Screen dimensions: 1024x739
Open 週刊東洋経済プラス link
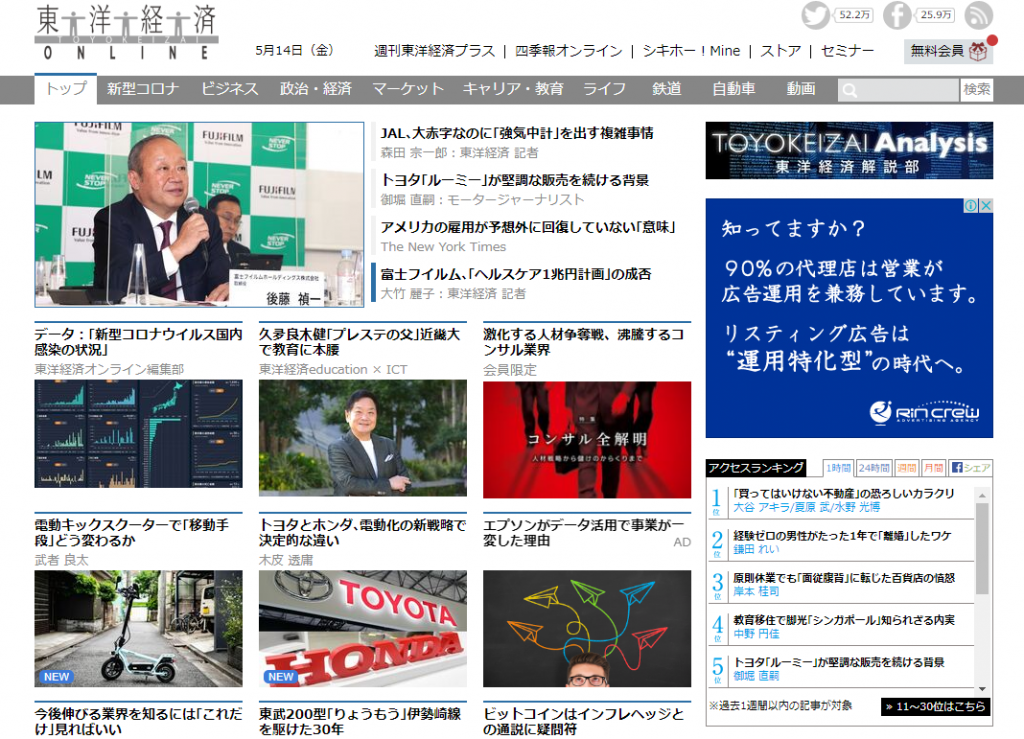[434, 51]
